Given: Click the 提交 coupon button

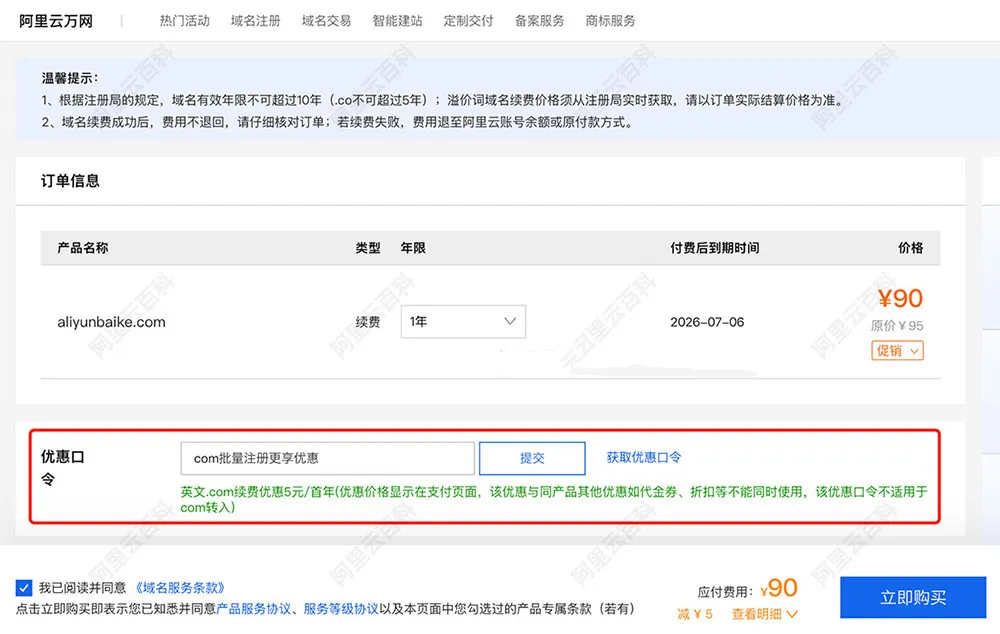Looking at the screenshot, I should pyautogui.click(x=532, y=458).
